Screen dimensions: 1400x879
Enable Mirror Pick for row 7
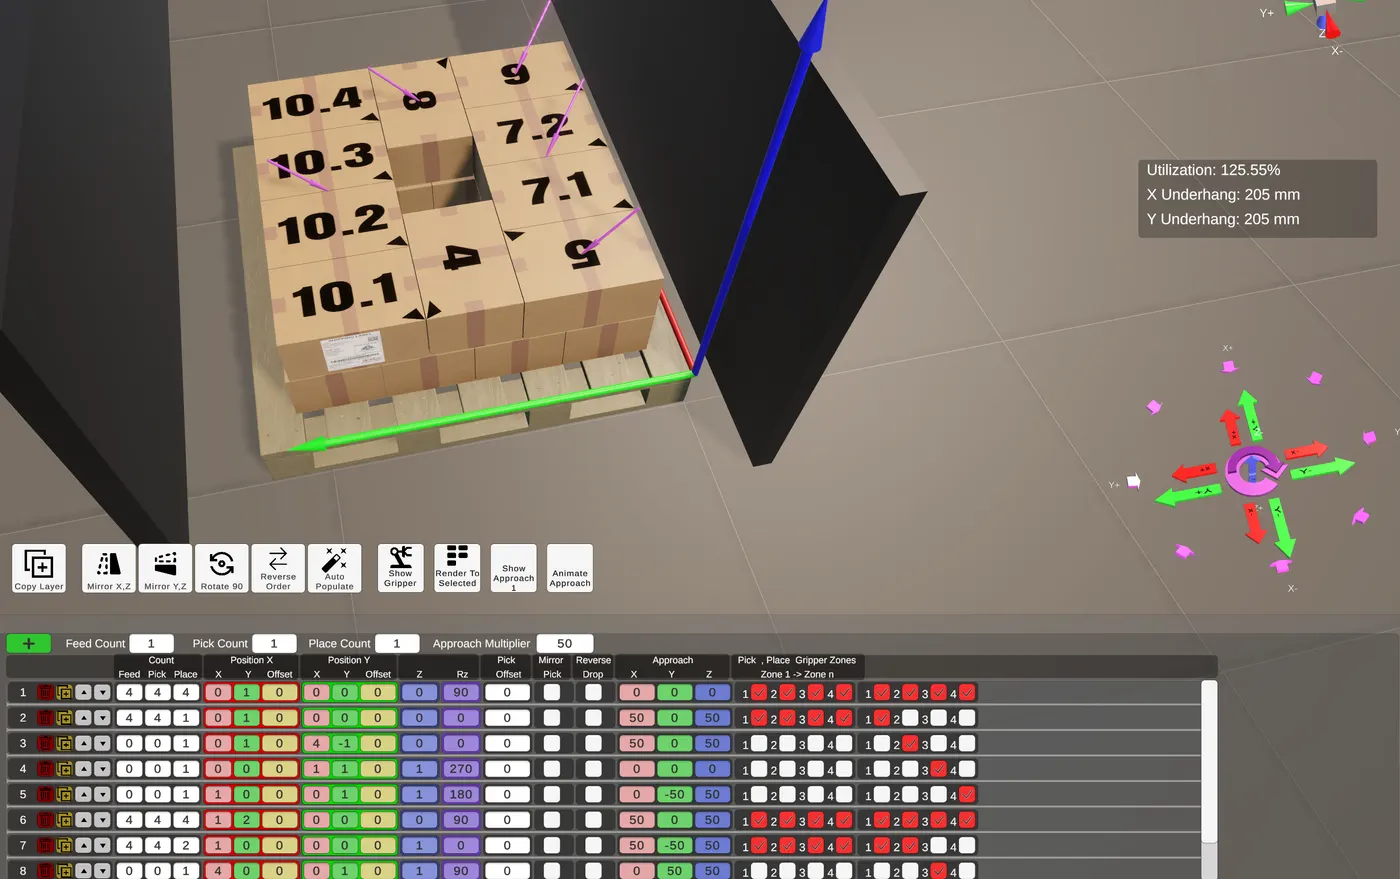click(x=552, y=846)
